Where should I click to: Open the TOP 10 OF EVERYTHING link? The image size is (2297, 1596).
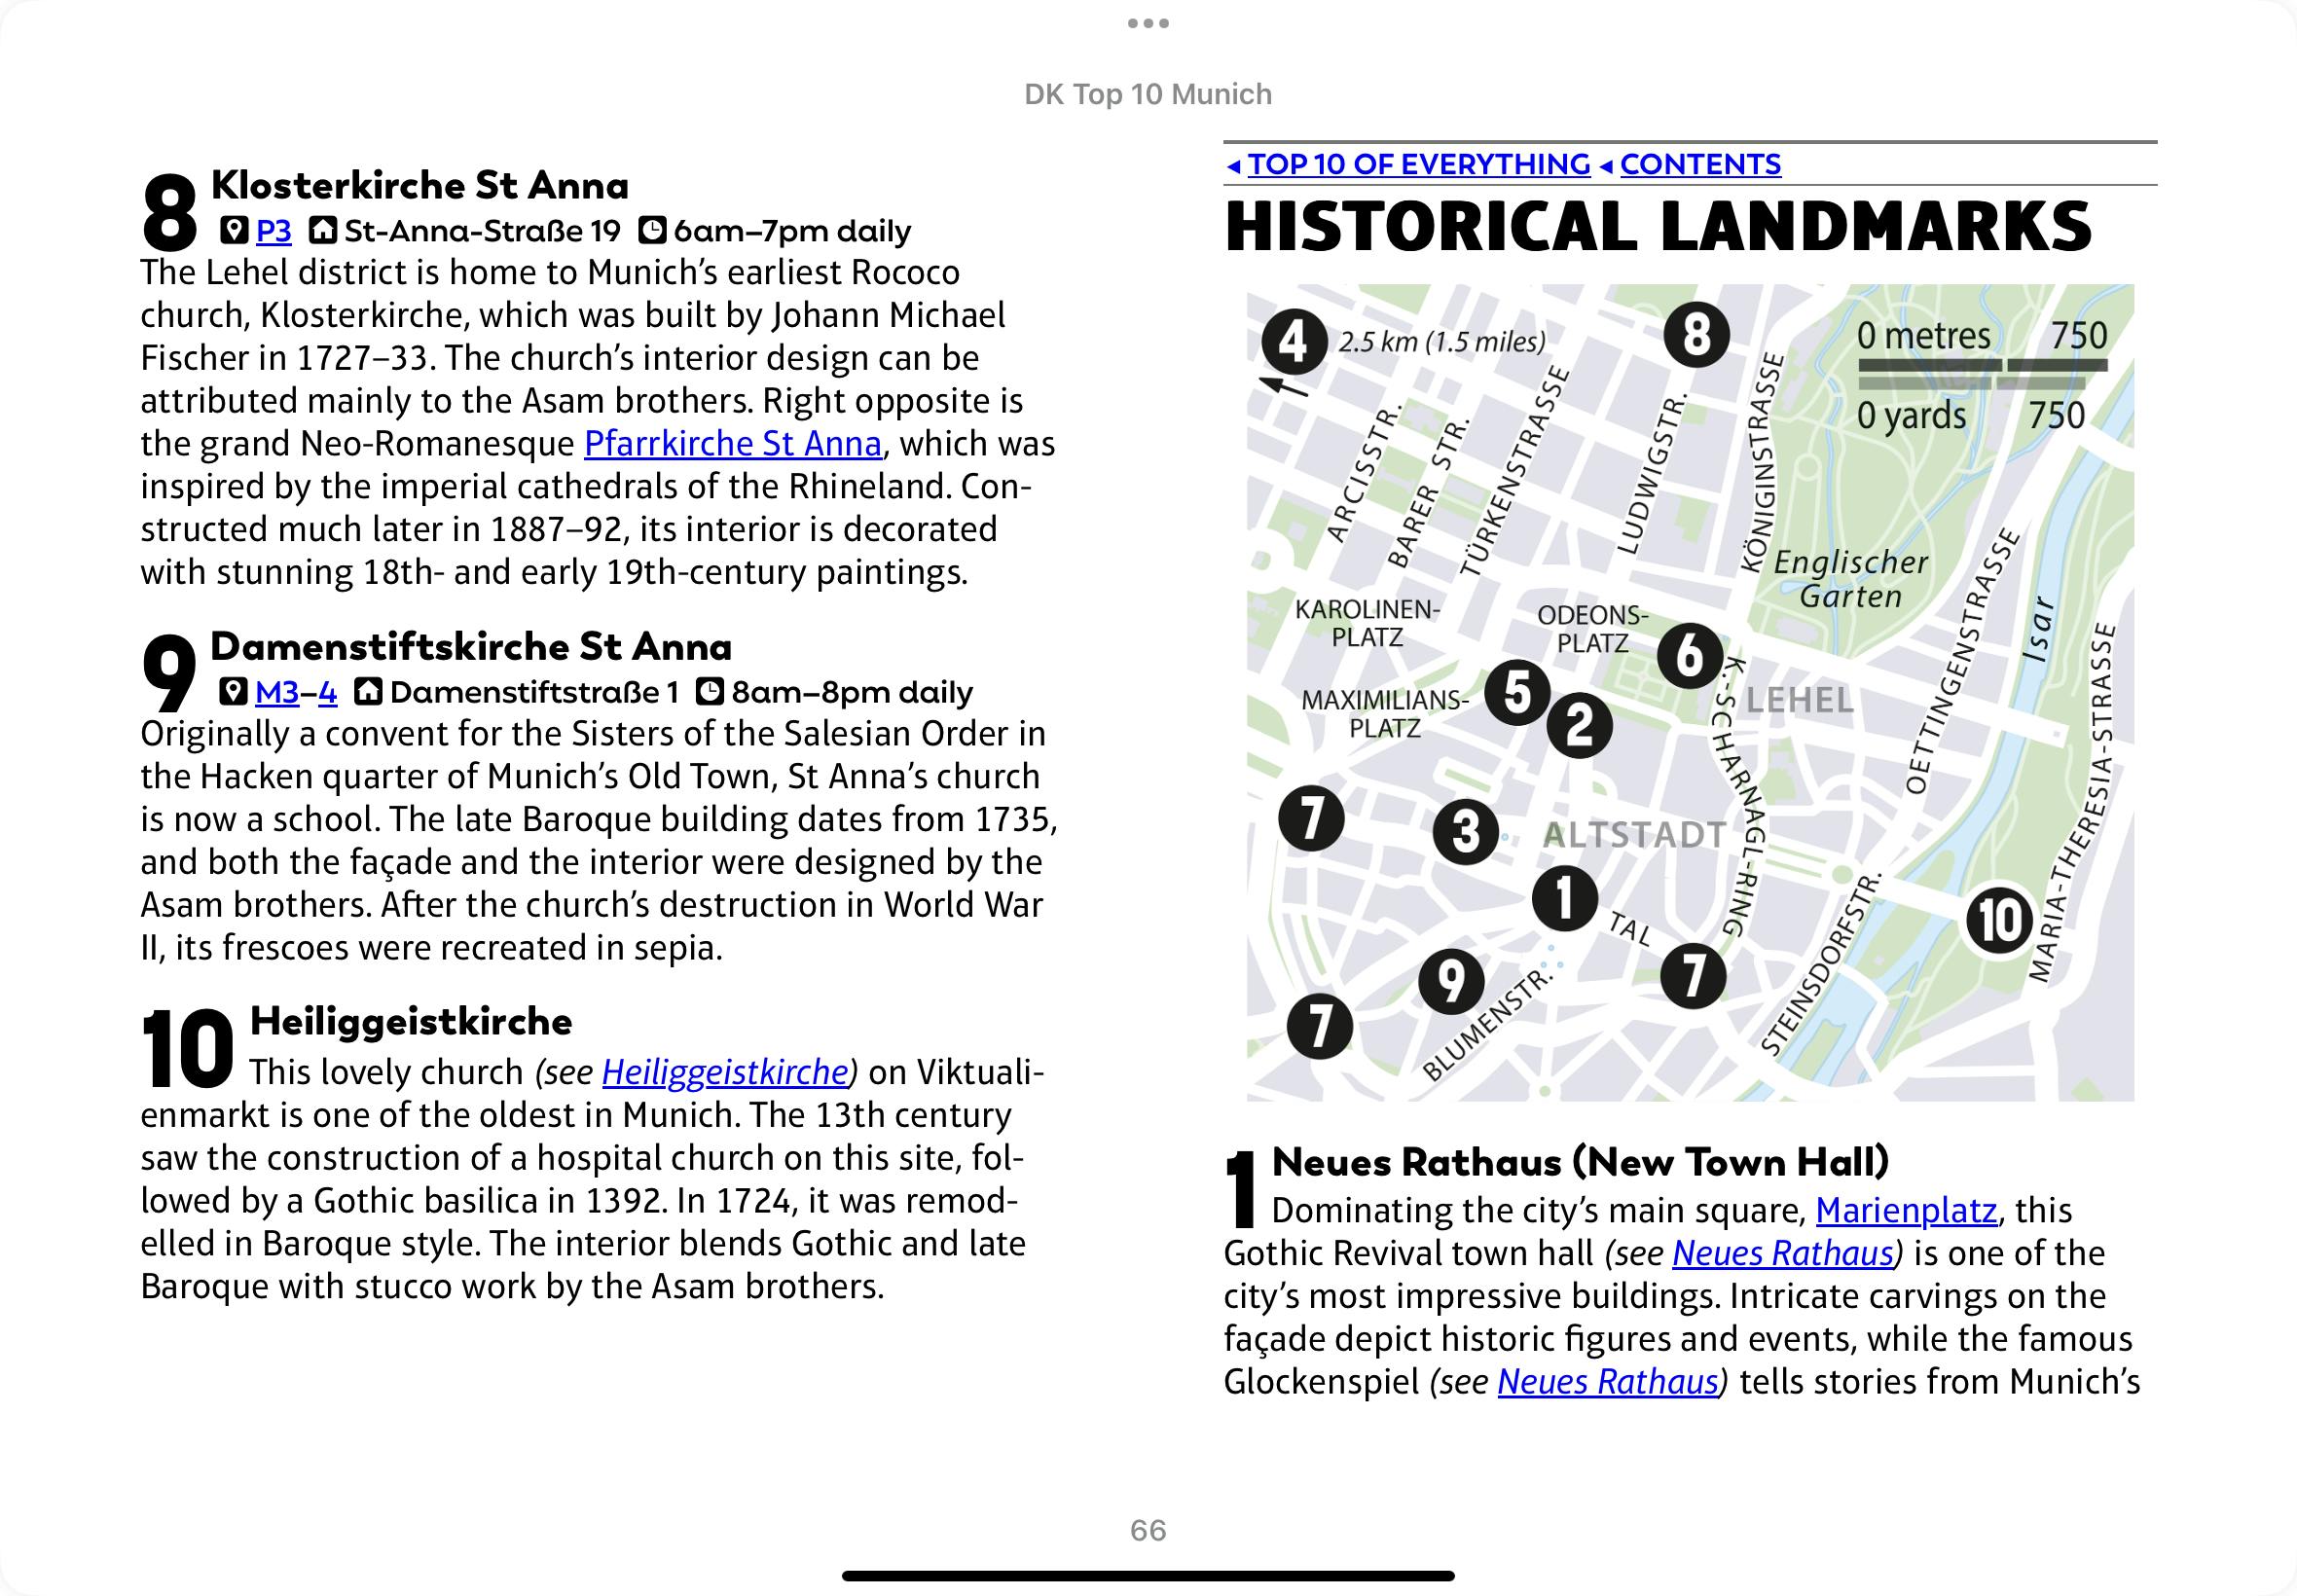point(1418,164)
